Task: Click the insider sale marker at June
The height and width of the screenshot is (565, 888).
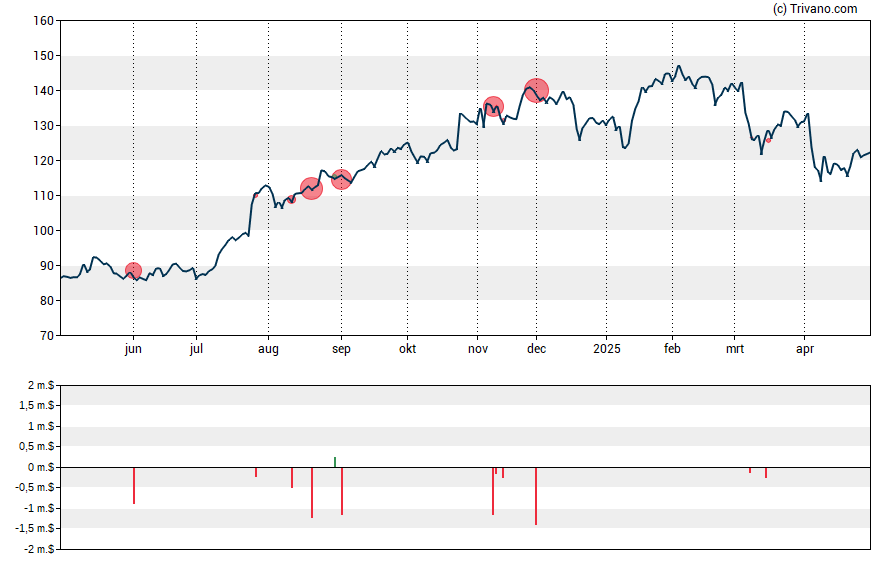Action: pos(133,271)
